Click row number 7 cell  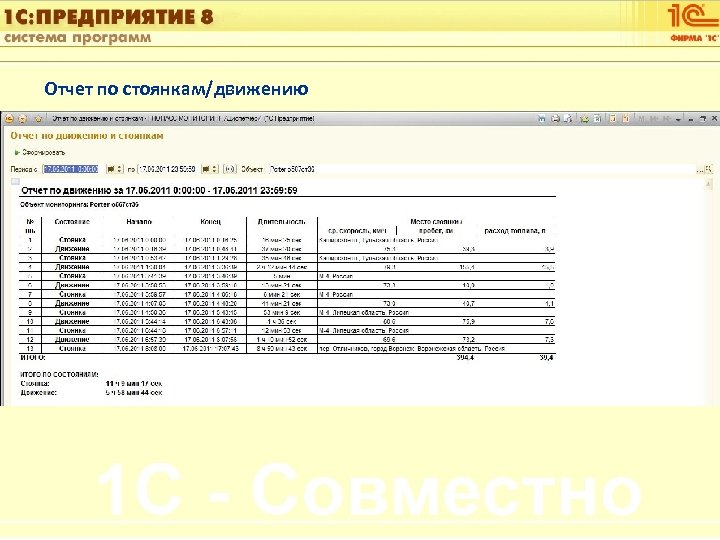tap(30, 294)
